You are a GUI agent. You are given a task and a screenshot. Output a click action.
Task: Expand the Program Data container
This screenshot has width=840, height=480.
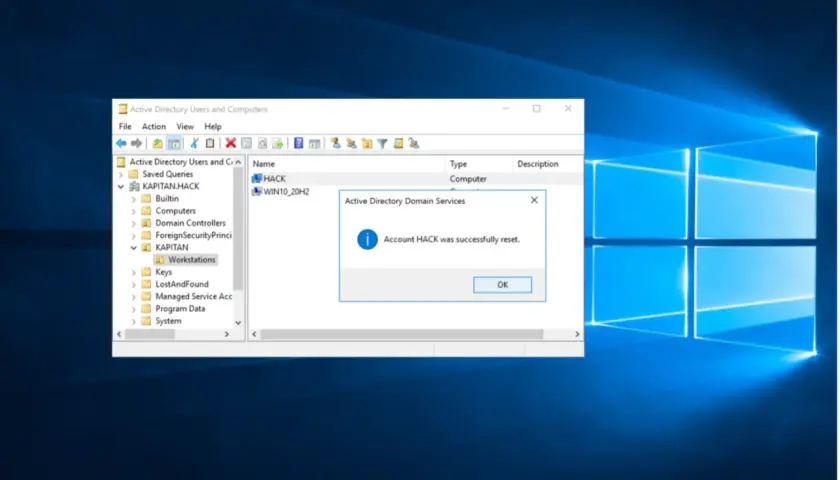133,309
